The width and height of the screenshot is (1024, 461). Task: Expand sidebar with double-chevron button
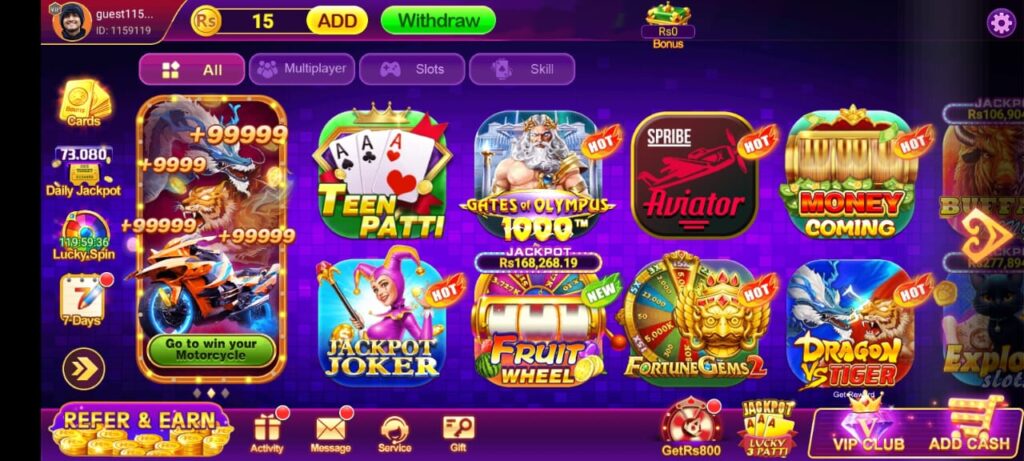(84, 369)
